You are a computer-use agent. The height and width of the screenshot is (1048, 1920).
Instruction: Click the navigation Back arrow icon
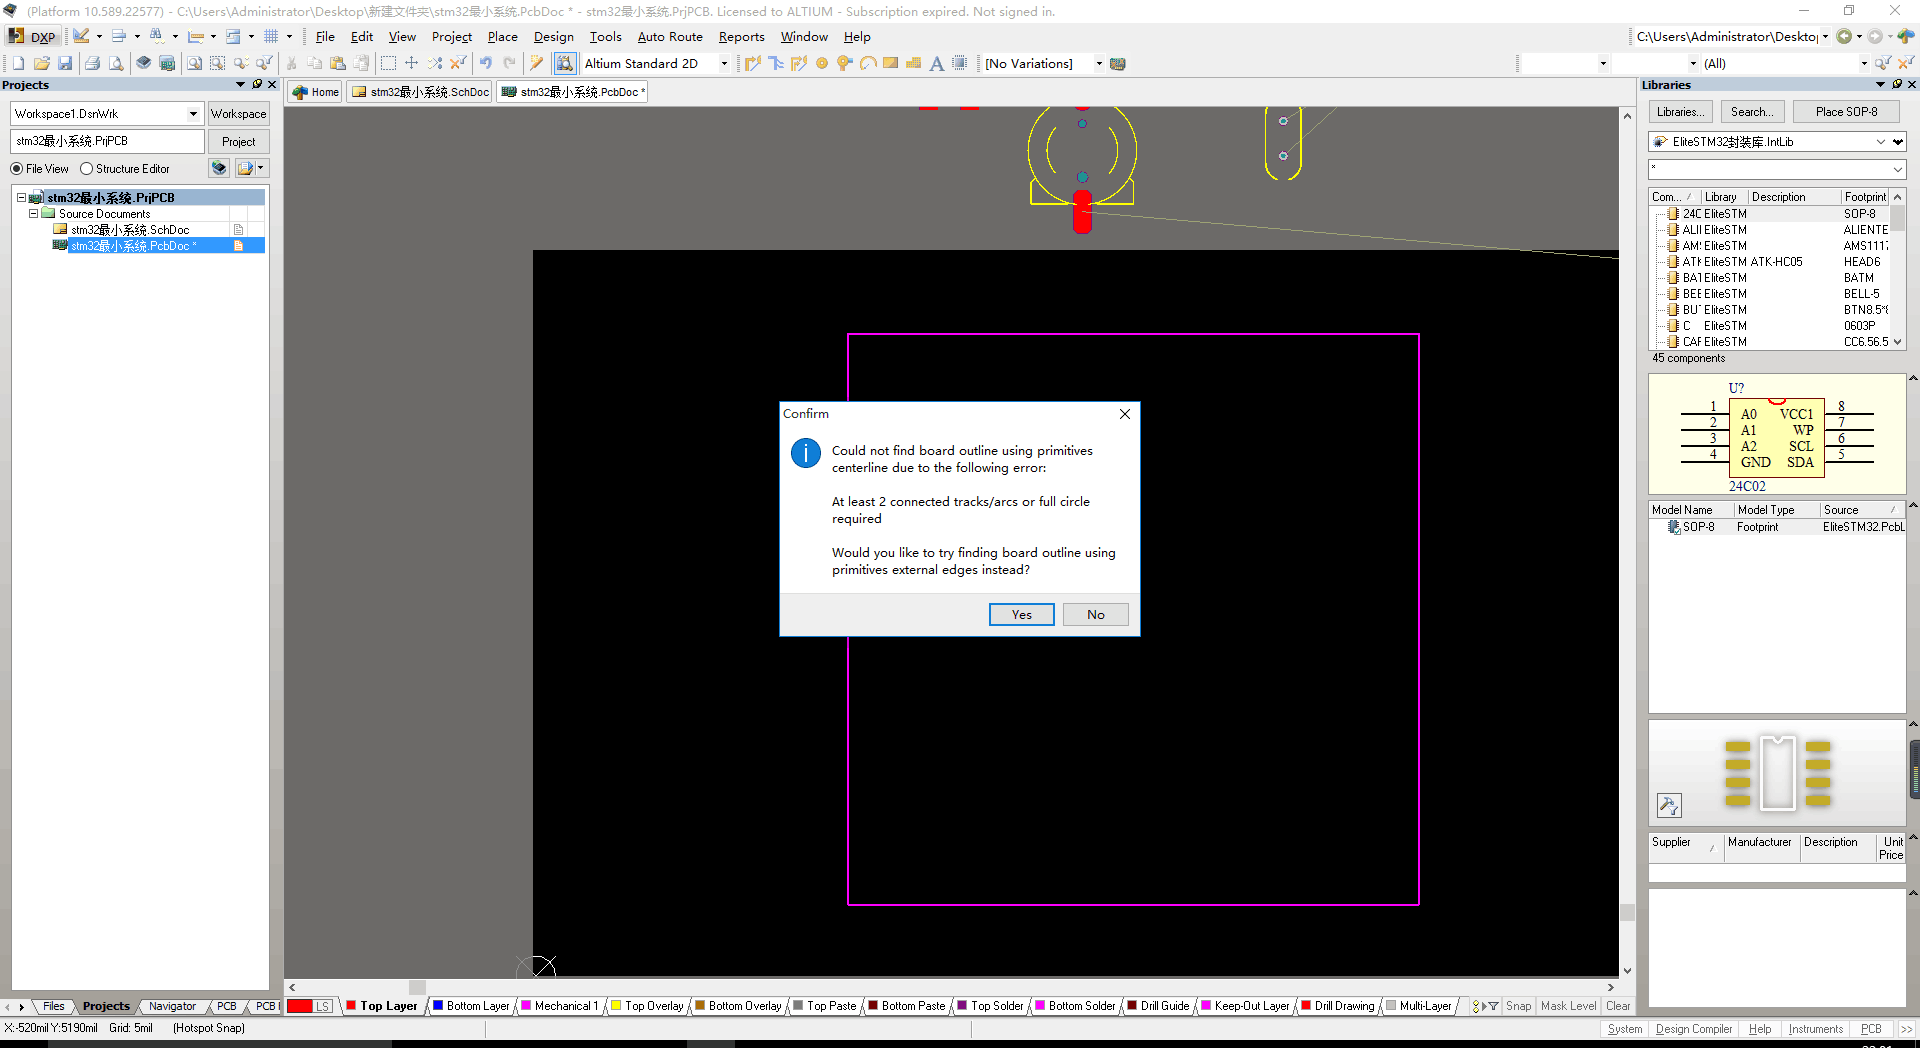pyautogui.click(x=1844, y=36)
